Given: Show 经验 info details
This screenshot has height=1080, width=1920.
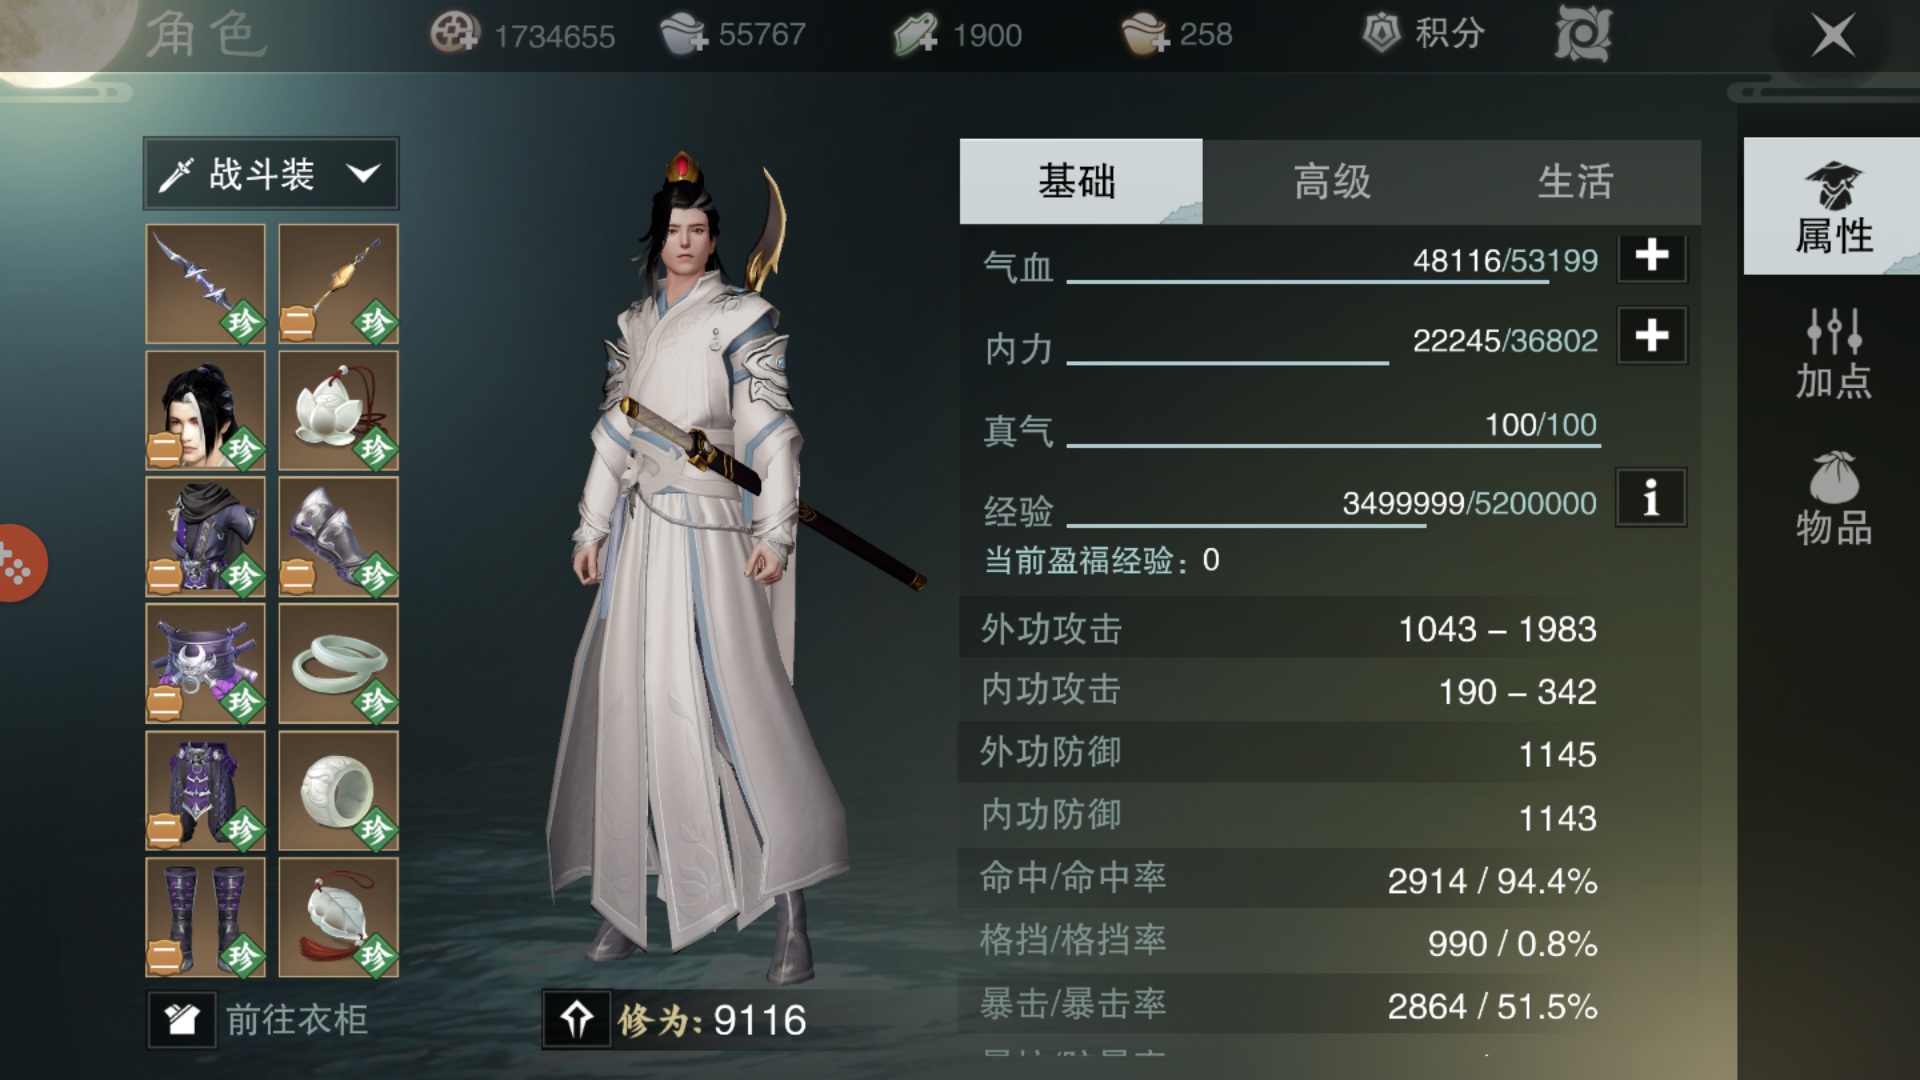Looking at the screenshot, I should click(1651, 498).
